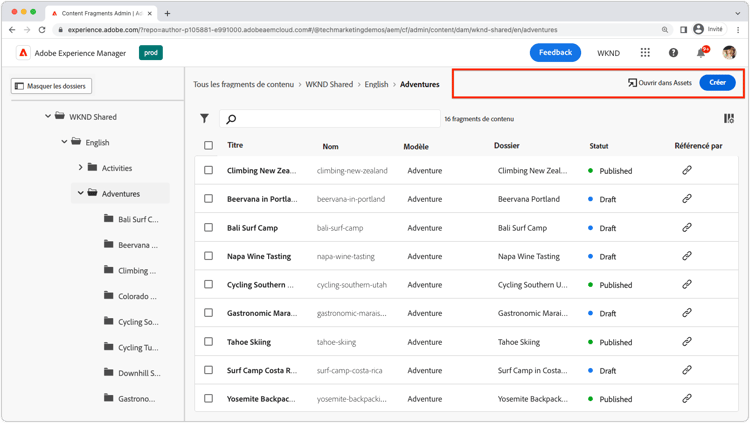The width and height of the screenshot is (750, 423).
Task: Expand the Activities folder
Action: coord(80,167)
